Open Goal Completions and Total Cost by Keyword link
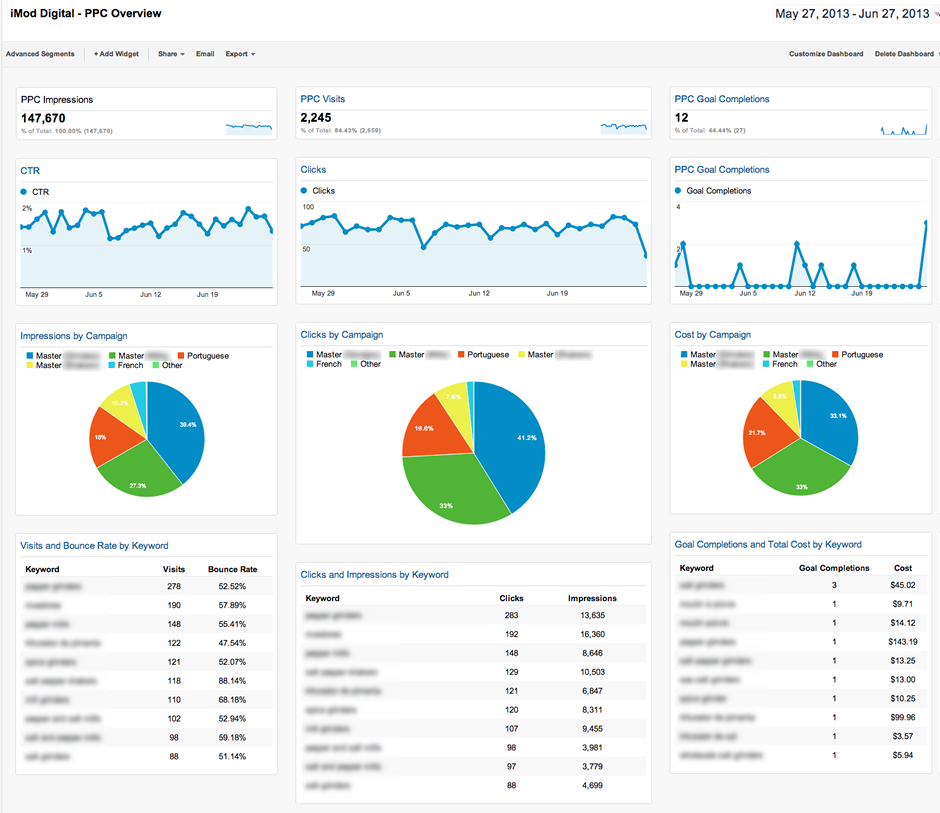 (768, 544)
